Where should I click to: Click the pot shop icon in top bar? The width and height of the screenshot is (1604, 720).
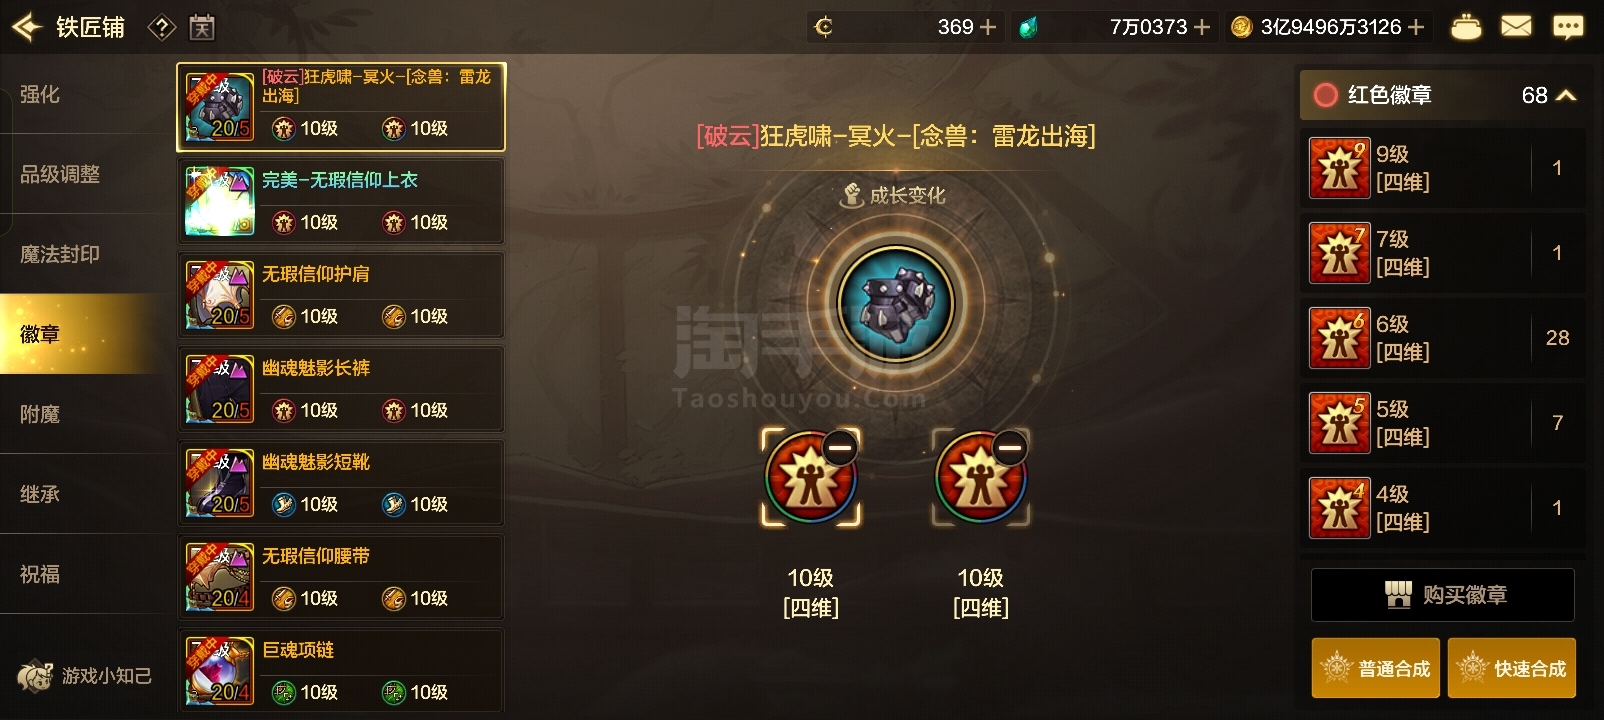pyautogui.click(x=1466, y=27)
